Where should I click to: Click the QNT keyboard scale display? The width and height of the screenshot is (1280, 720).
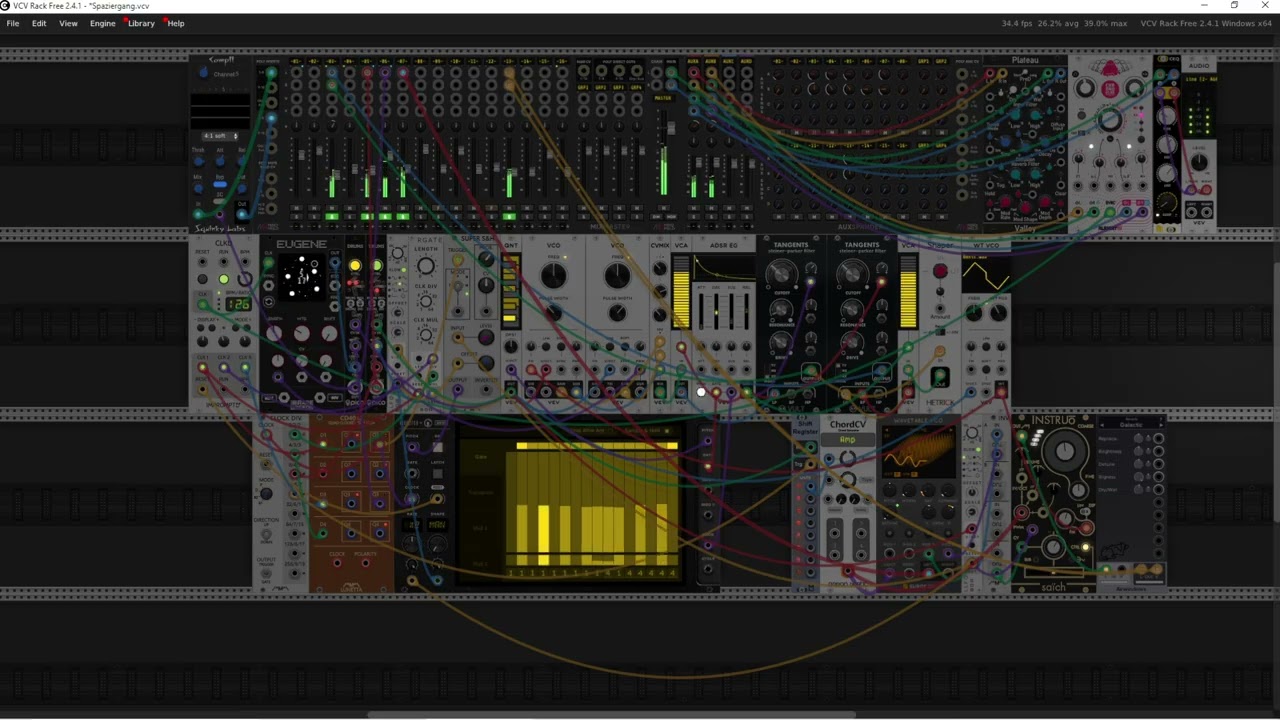pyautogui.click(x=511, y=290)
